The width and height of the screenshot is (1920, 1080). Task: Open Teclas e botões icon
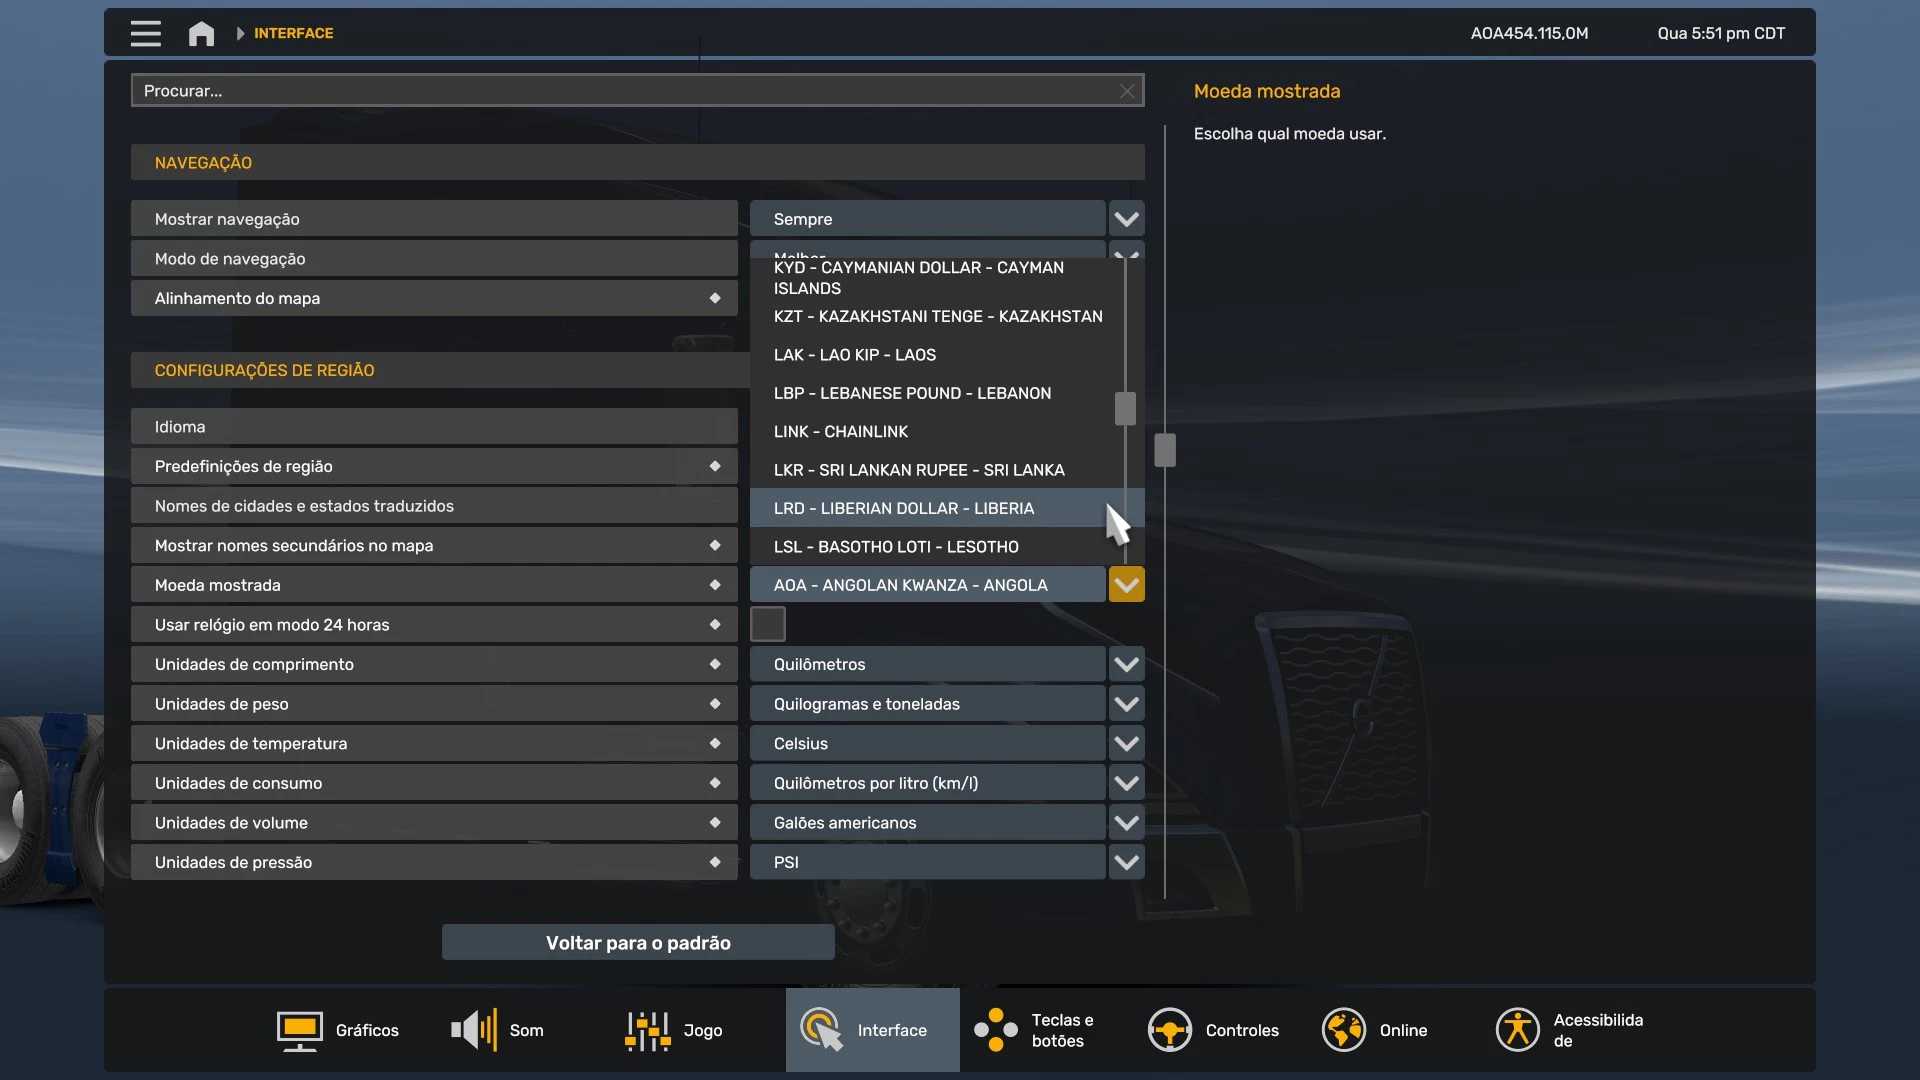[x=995, y=1030]
